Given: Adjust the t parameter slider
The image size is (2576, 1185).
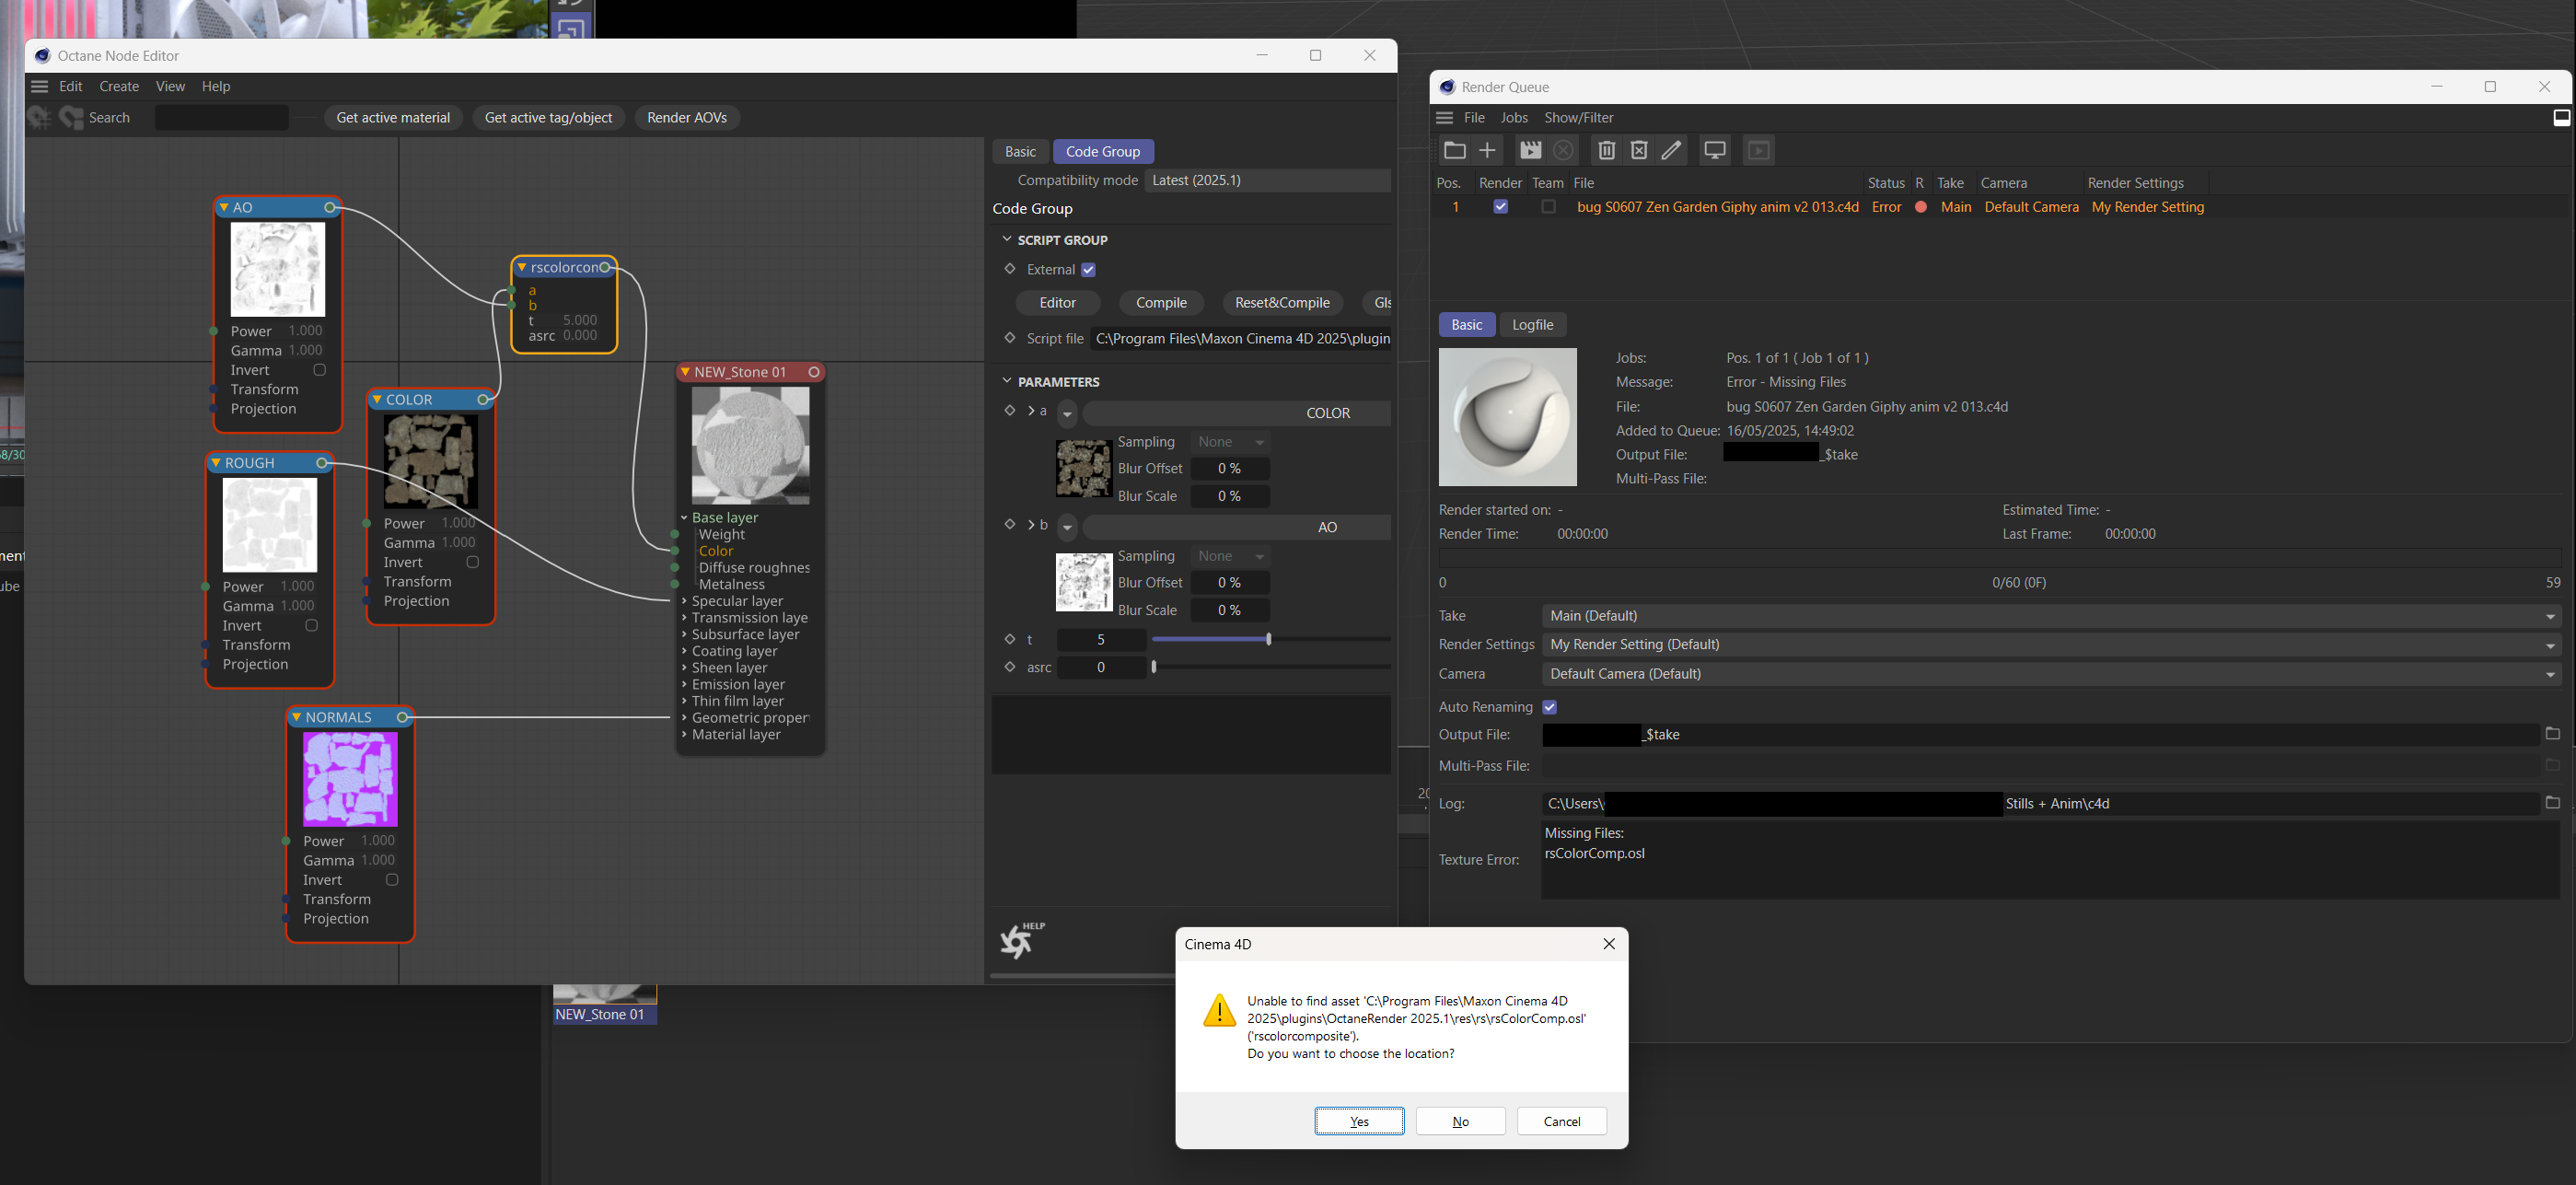Looking at the screenshot, I should pyautogui.click(x=1268, y=639).
